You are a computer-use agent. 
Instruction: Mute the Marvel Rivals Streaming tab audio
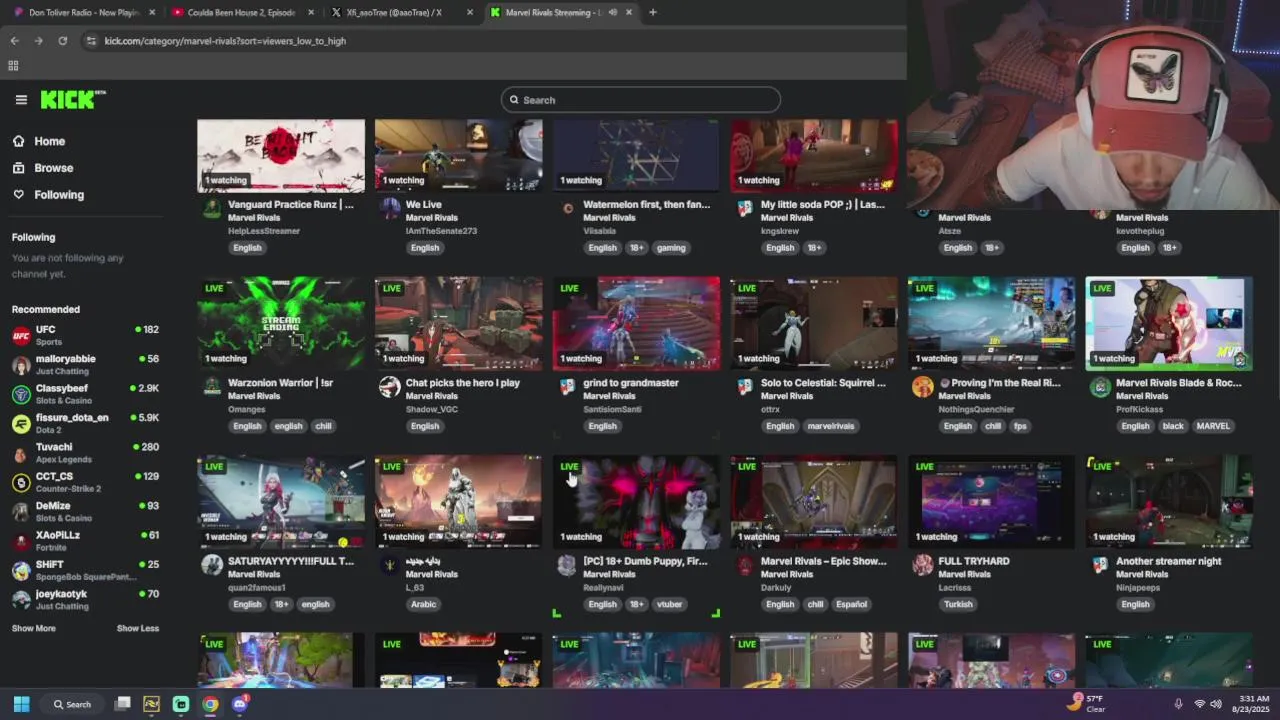point(613,12)
